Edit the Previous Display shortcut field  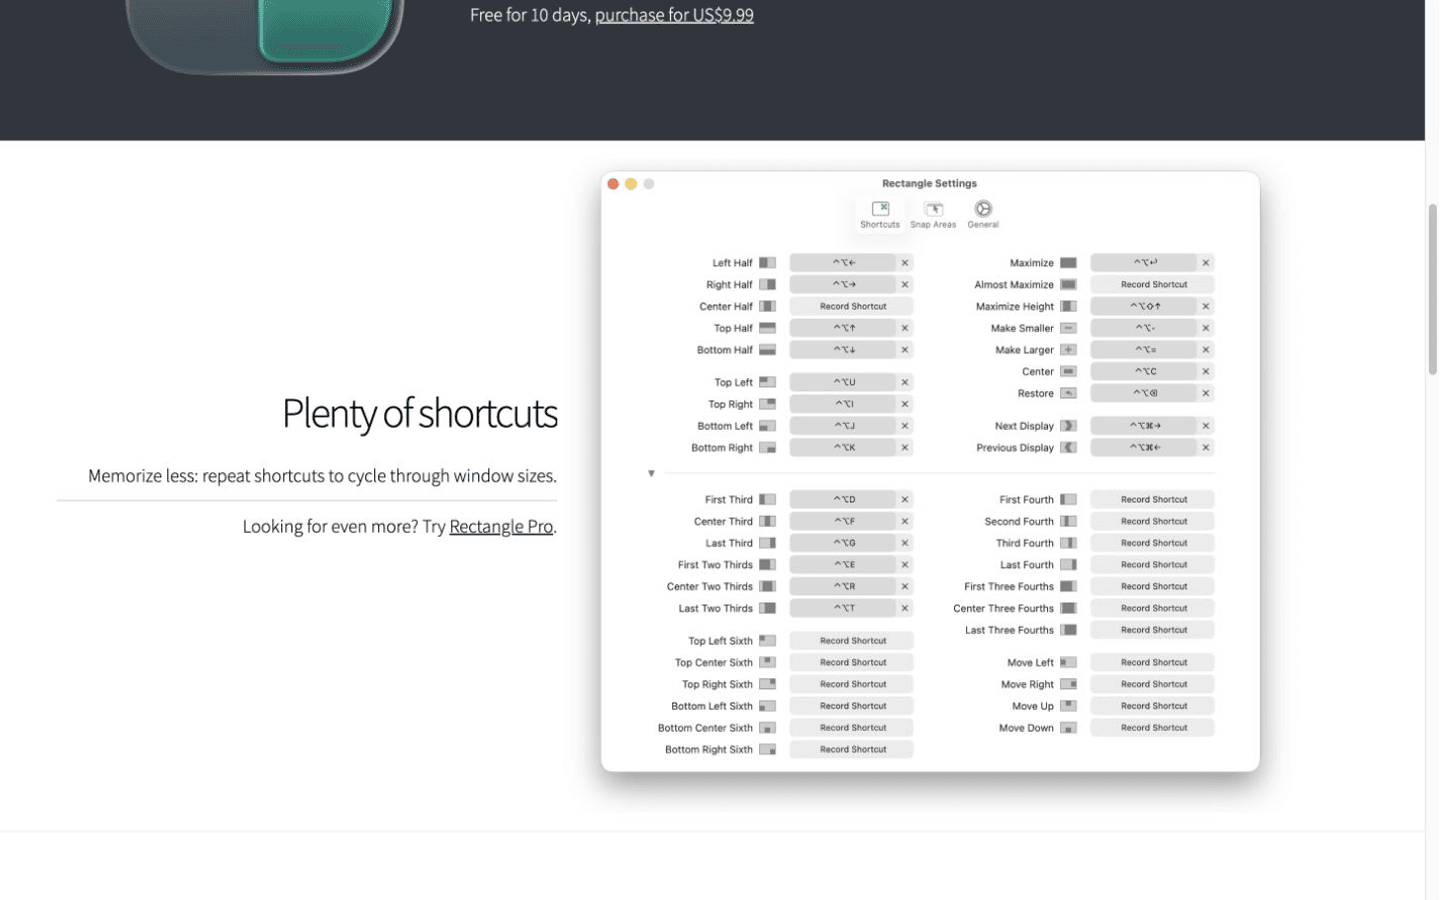point(1144,448)
